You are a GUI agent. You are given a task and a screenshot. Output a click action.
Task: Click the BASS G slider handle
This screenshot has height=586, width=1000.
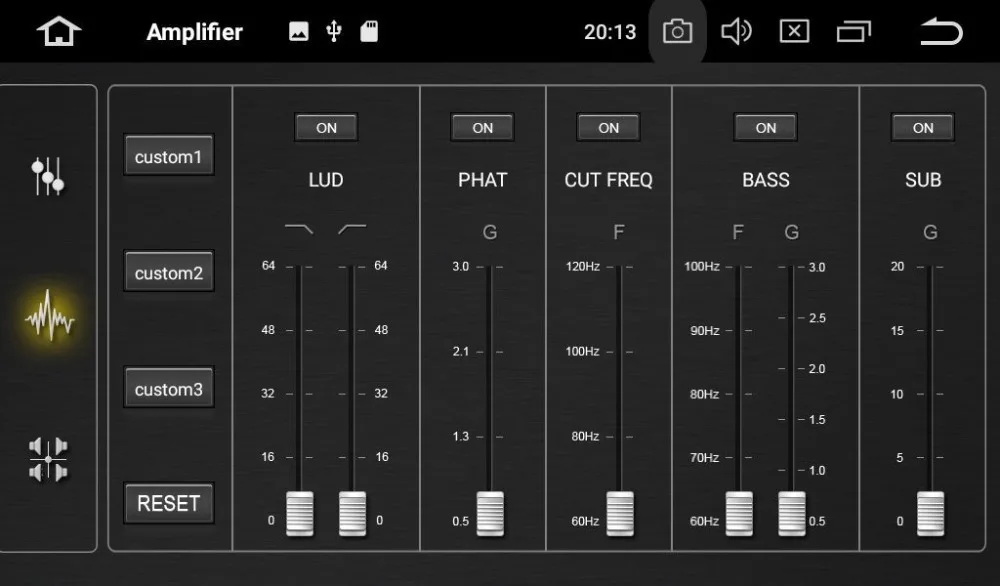pos(791,513)
